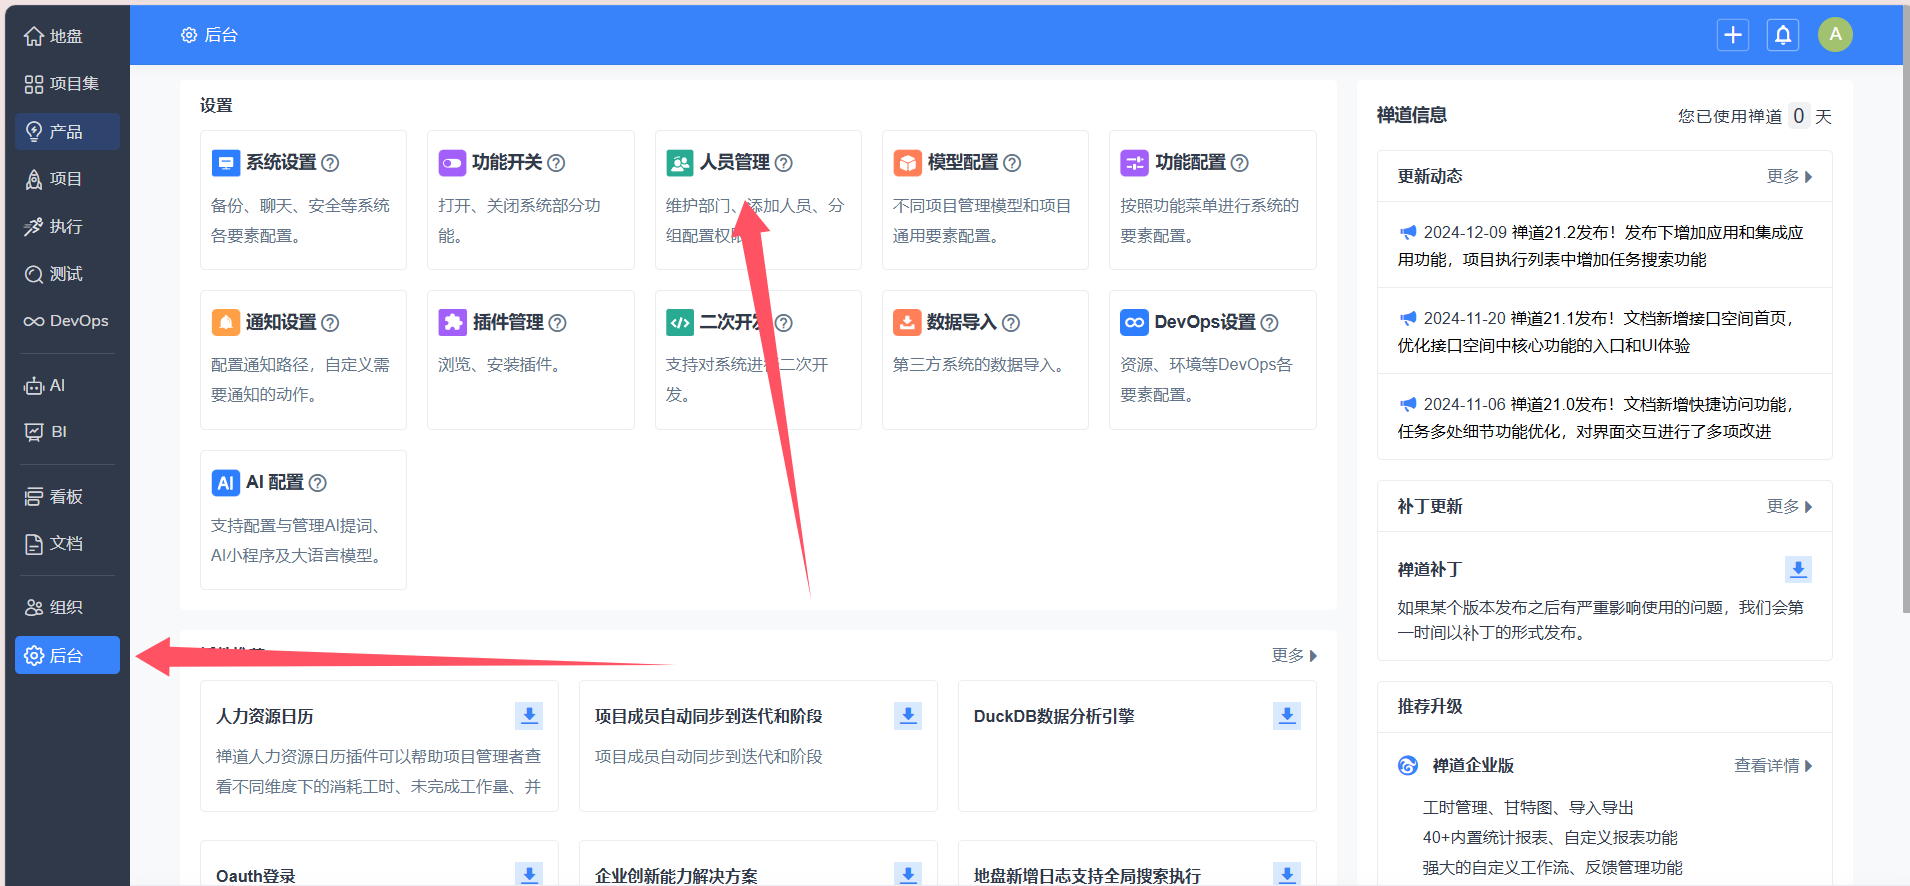Click the 数据导入 card icon
1910x886 pixels.
pos(907,322)
